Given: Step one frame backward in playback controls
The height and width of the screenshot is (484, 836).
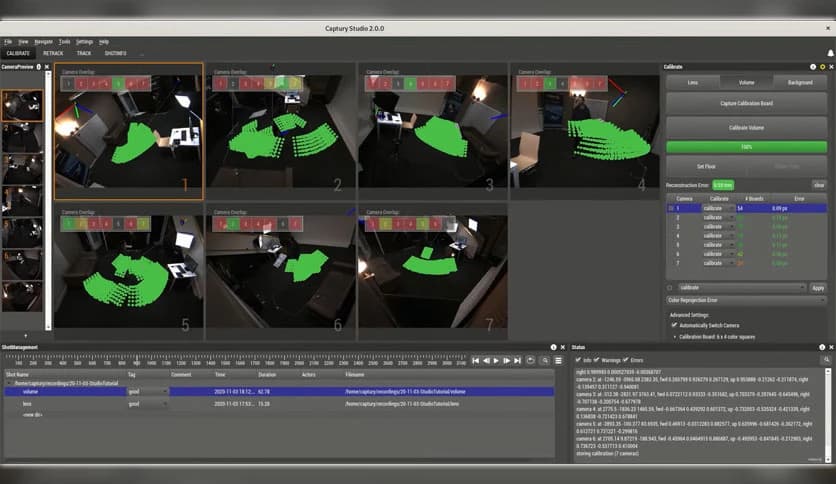Looking at the screenshot, I should (486, 361).
